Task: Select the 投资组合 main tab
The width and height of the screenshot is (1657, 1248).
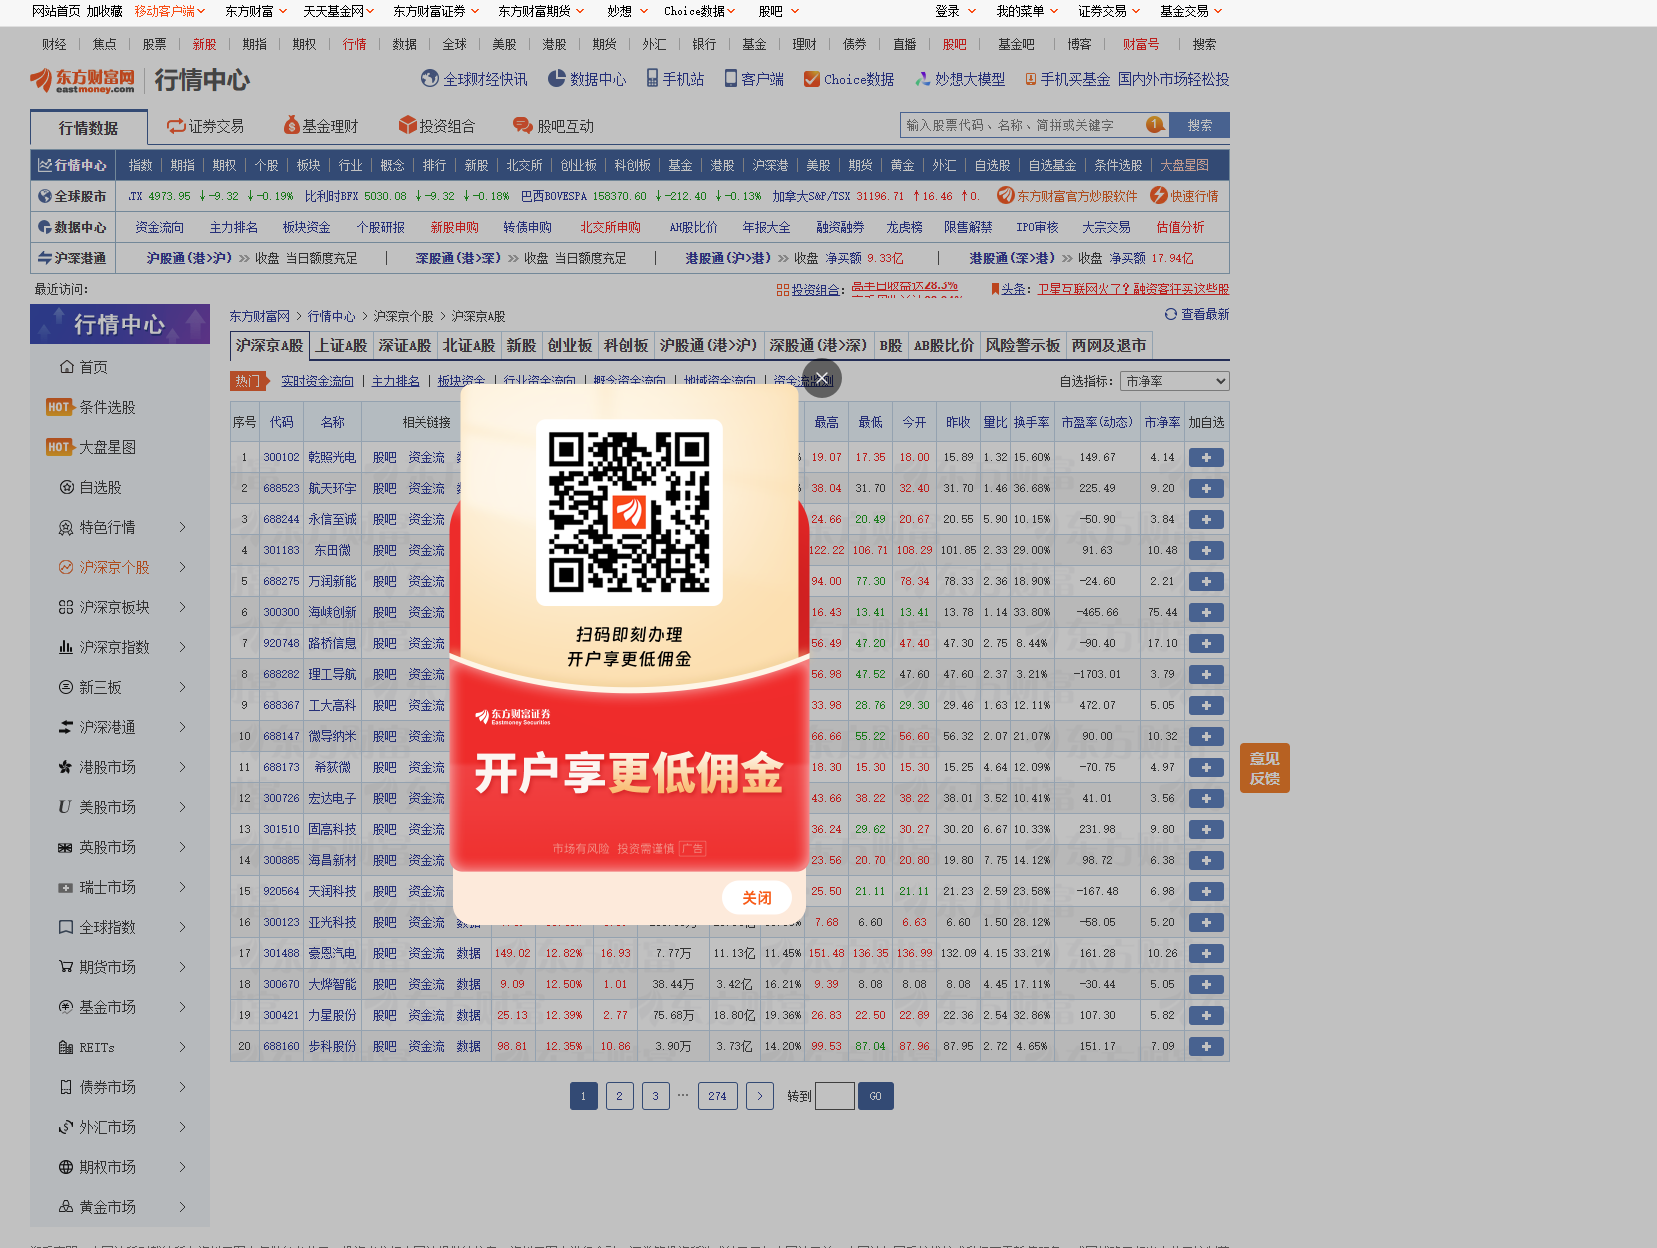Action: (x=437, y=126)
